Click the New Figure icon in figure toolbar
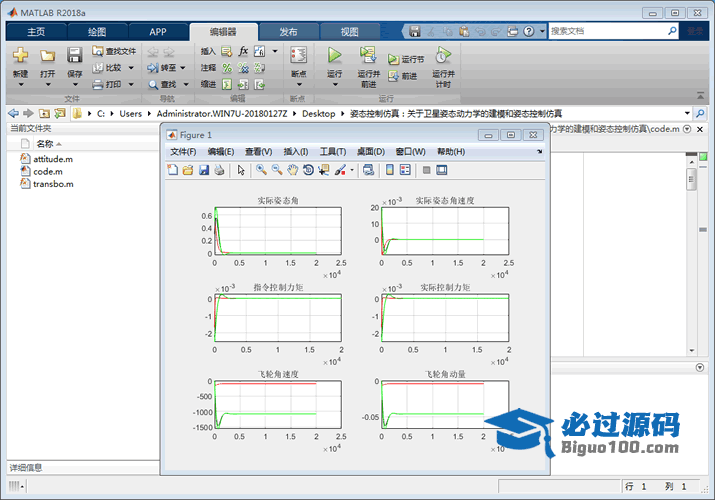This screenshot has width=715, height=500. [172, 170]
